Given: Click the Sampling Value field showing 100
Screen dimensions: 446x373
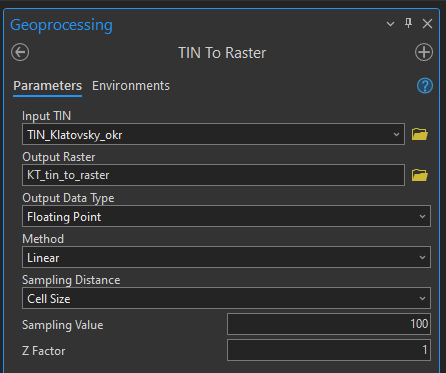Looking at the screenshot, I should (x=329, y=324).
